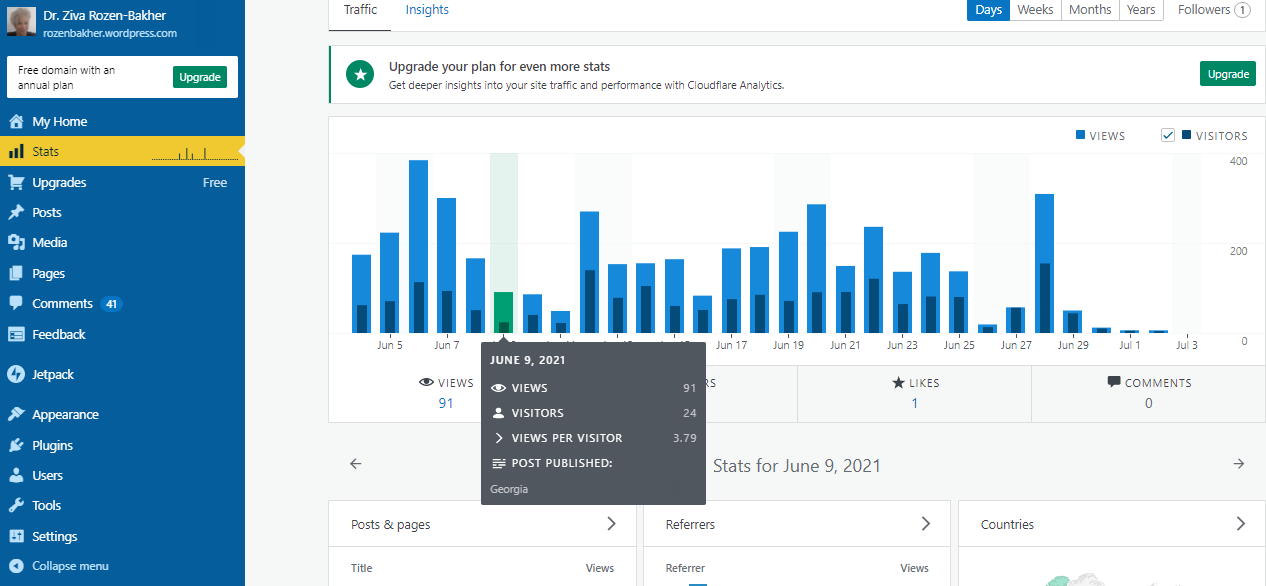Open Appearance paintbrush icon
Image resolution: width=1266 pixels, height=586 pixels.
click(15, 414)
